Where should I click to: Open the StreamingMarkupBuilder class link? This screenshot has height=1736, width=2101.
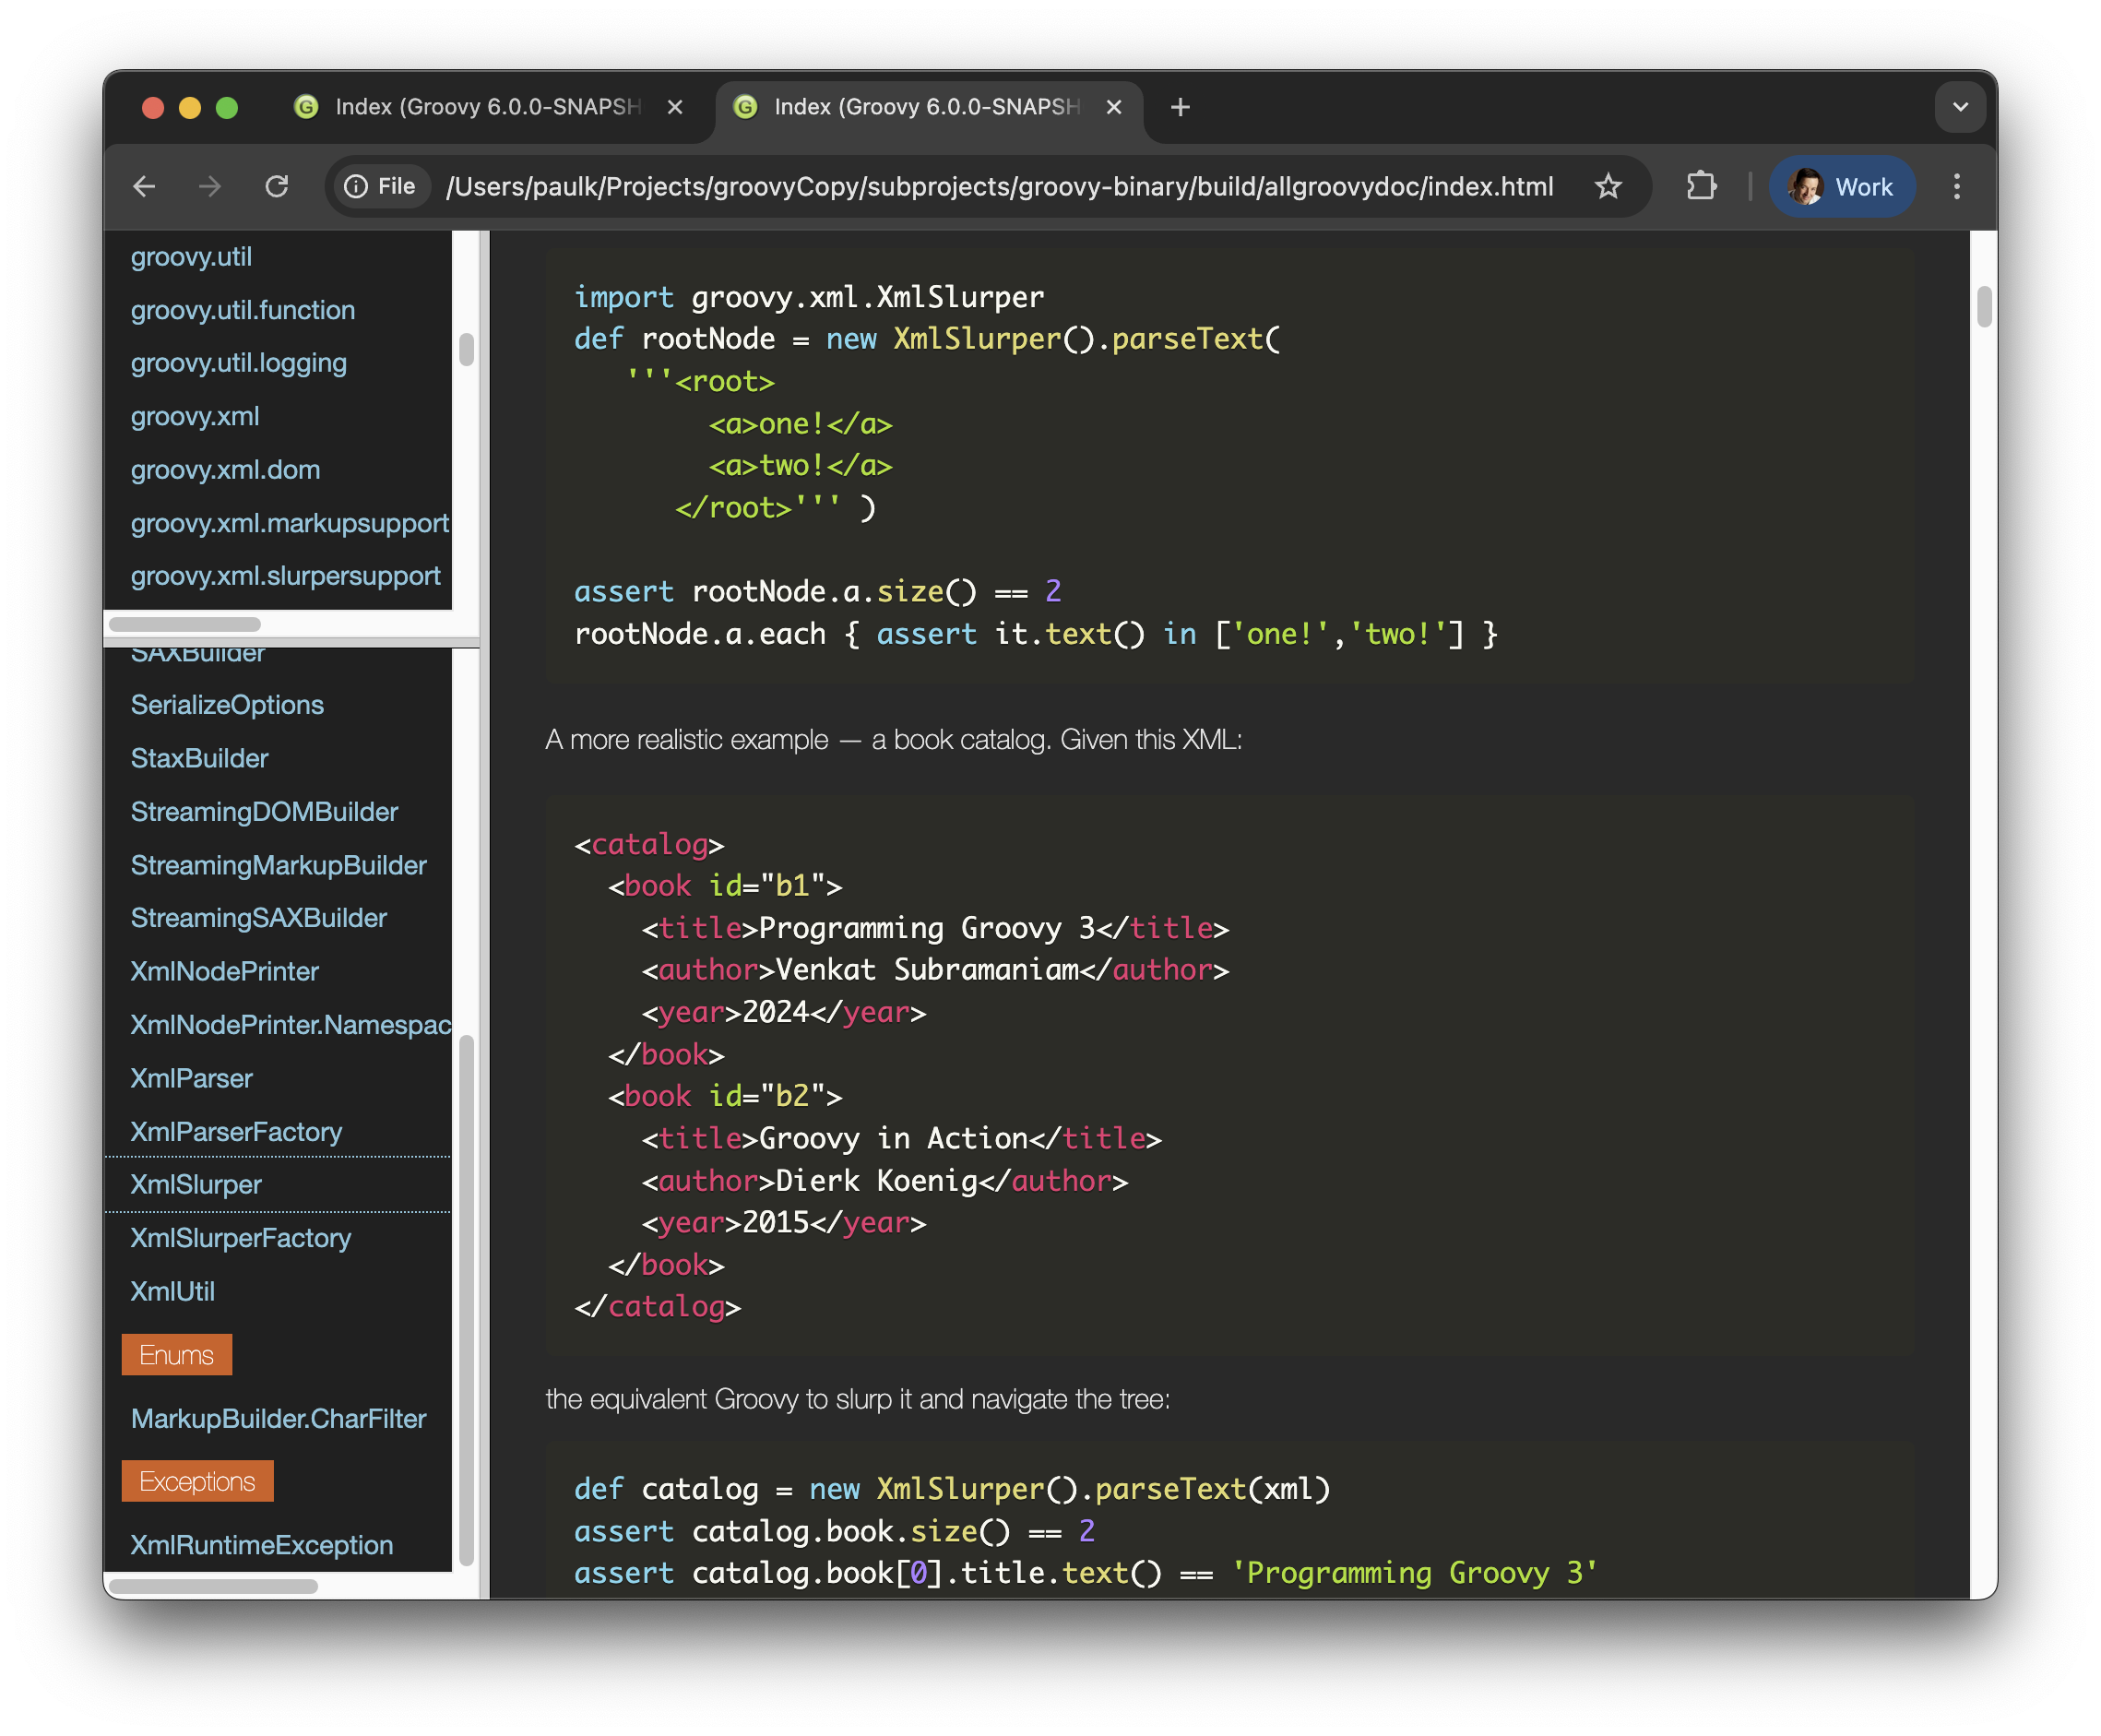(x=278, y=865)
